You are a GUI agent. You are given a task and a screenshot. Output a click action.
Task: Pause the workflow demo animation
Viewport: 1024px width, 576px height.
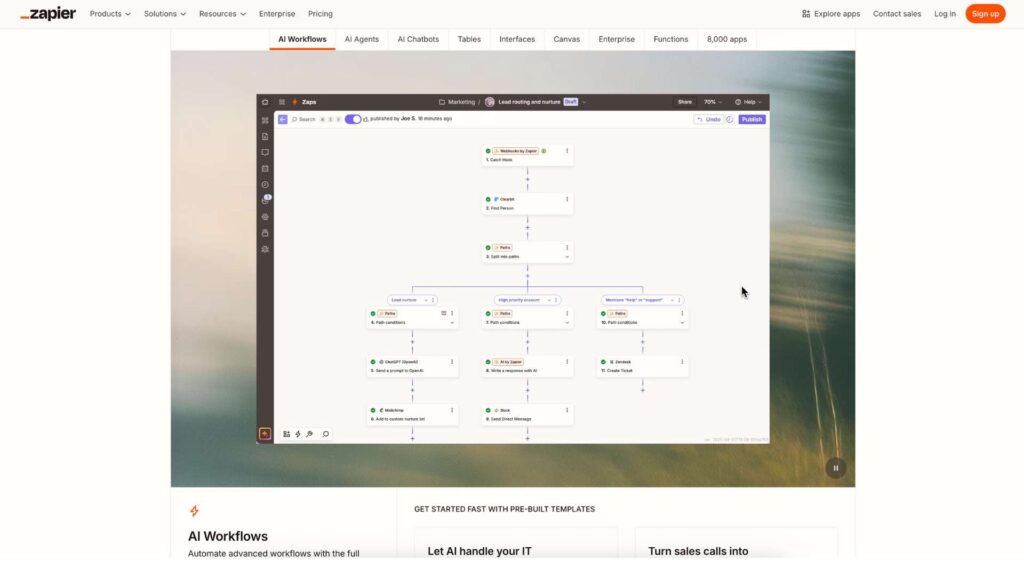tap(835, 467)
